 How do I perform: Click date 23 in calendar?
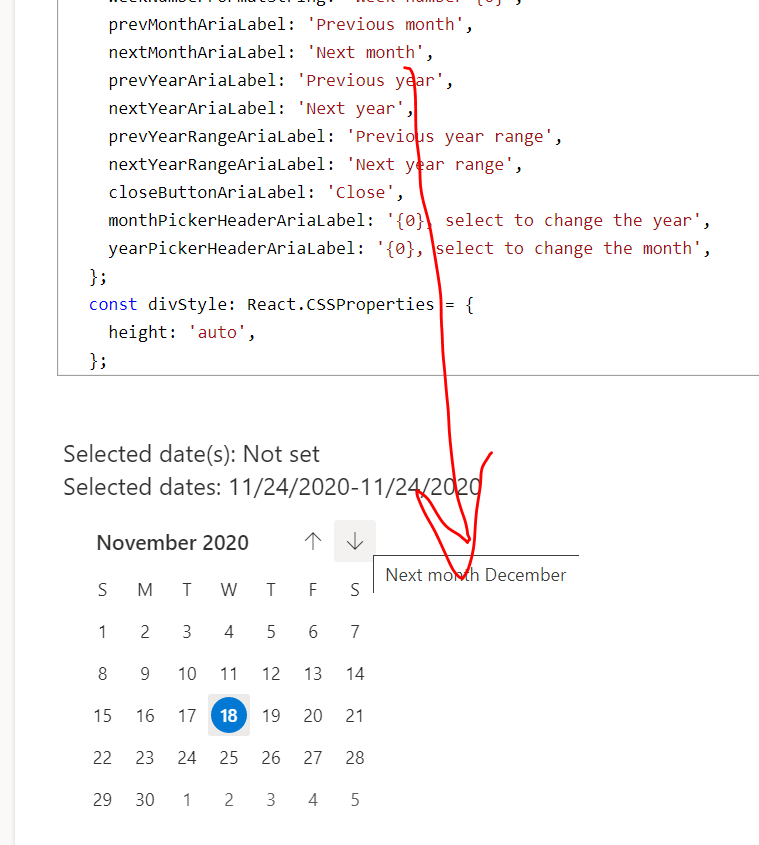click(x=144, y=758)
